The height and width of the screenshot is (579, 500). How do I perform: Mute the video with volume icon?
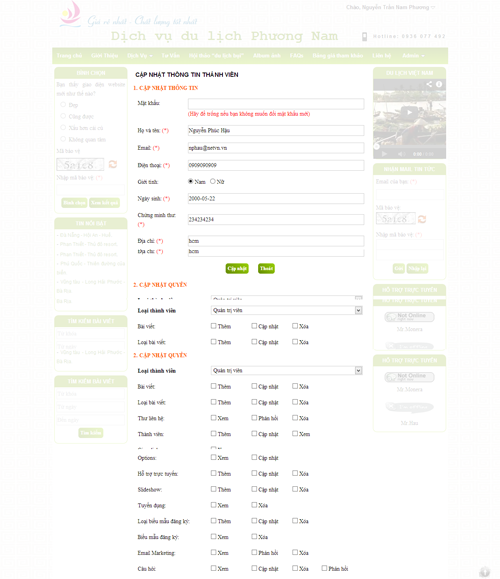click(401, 154)
